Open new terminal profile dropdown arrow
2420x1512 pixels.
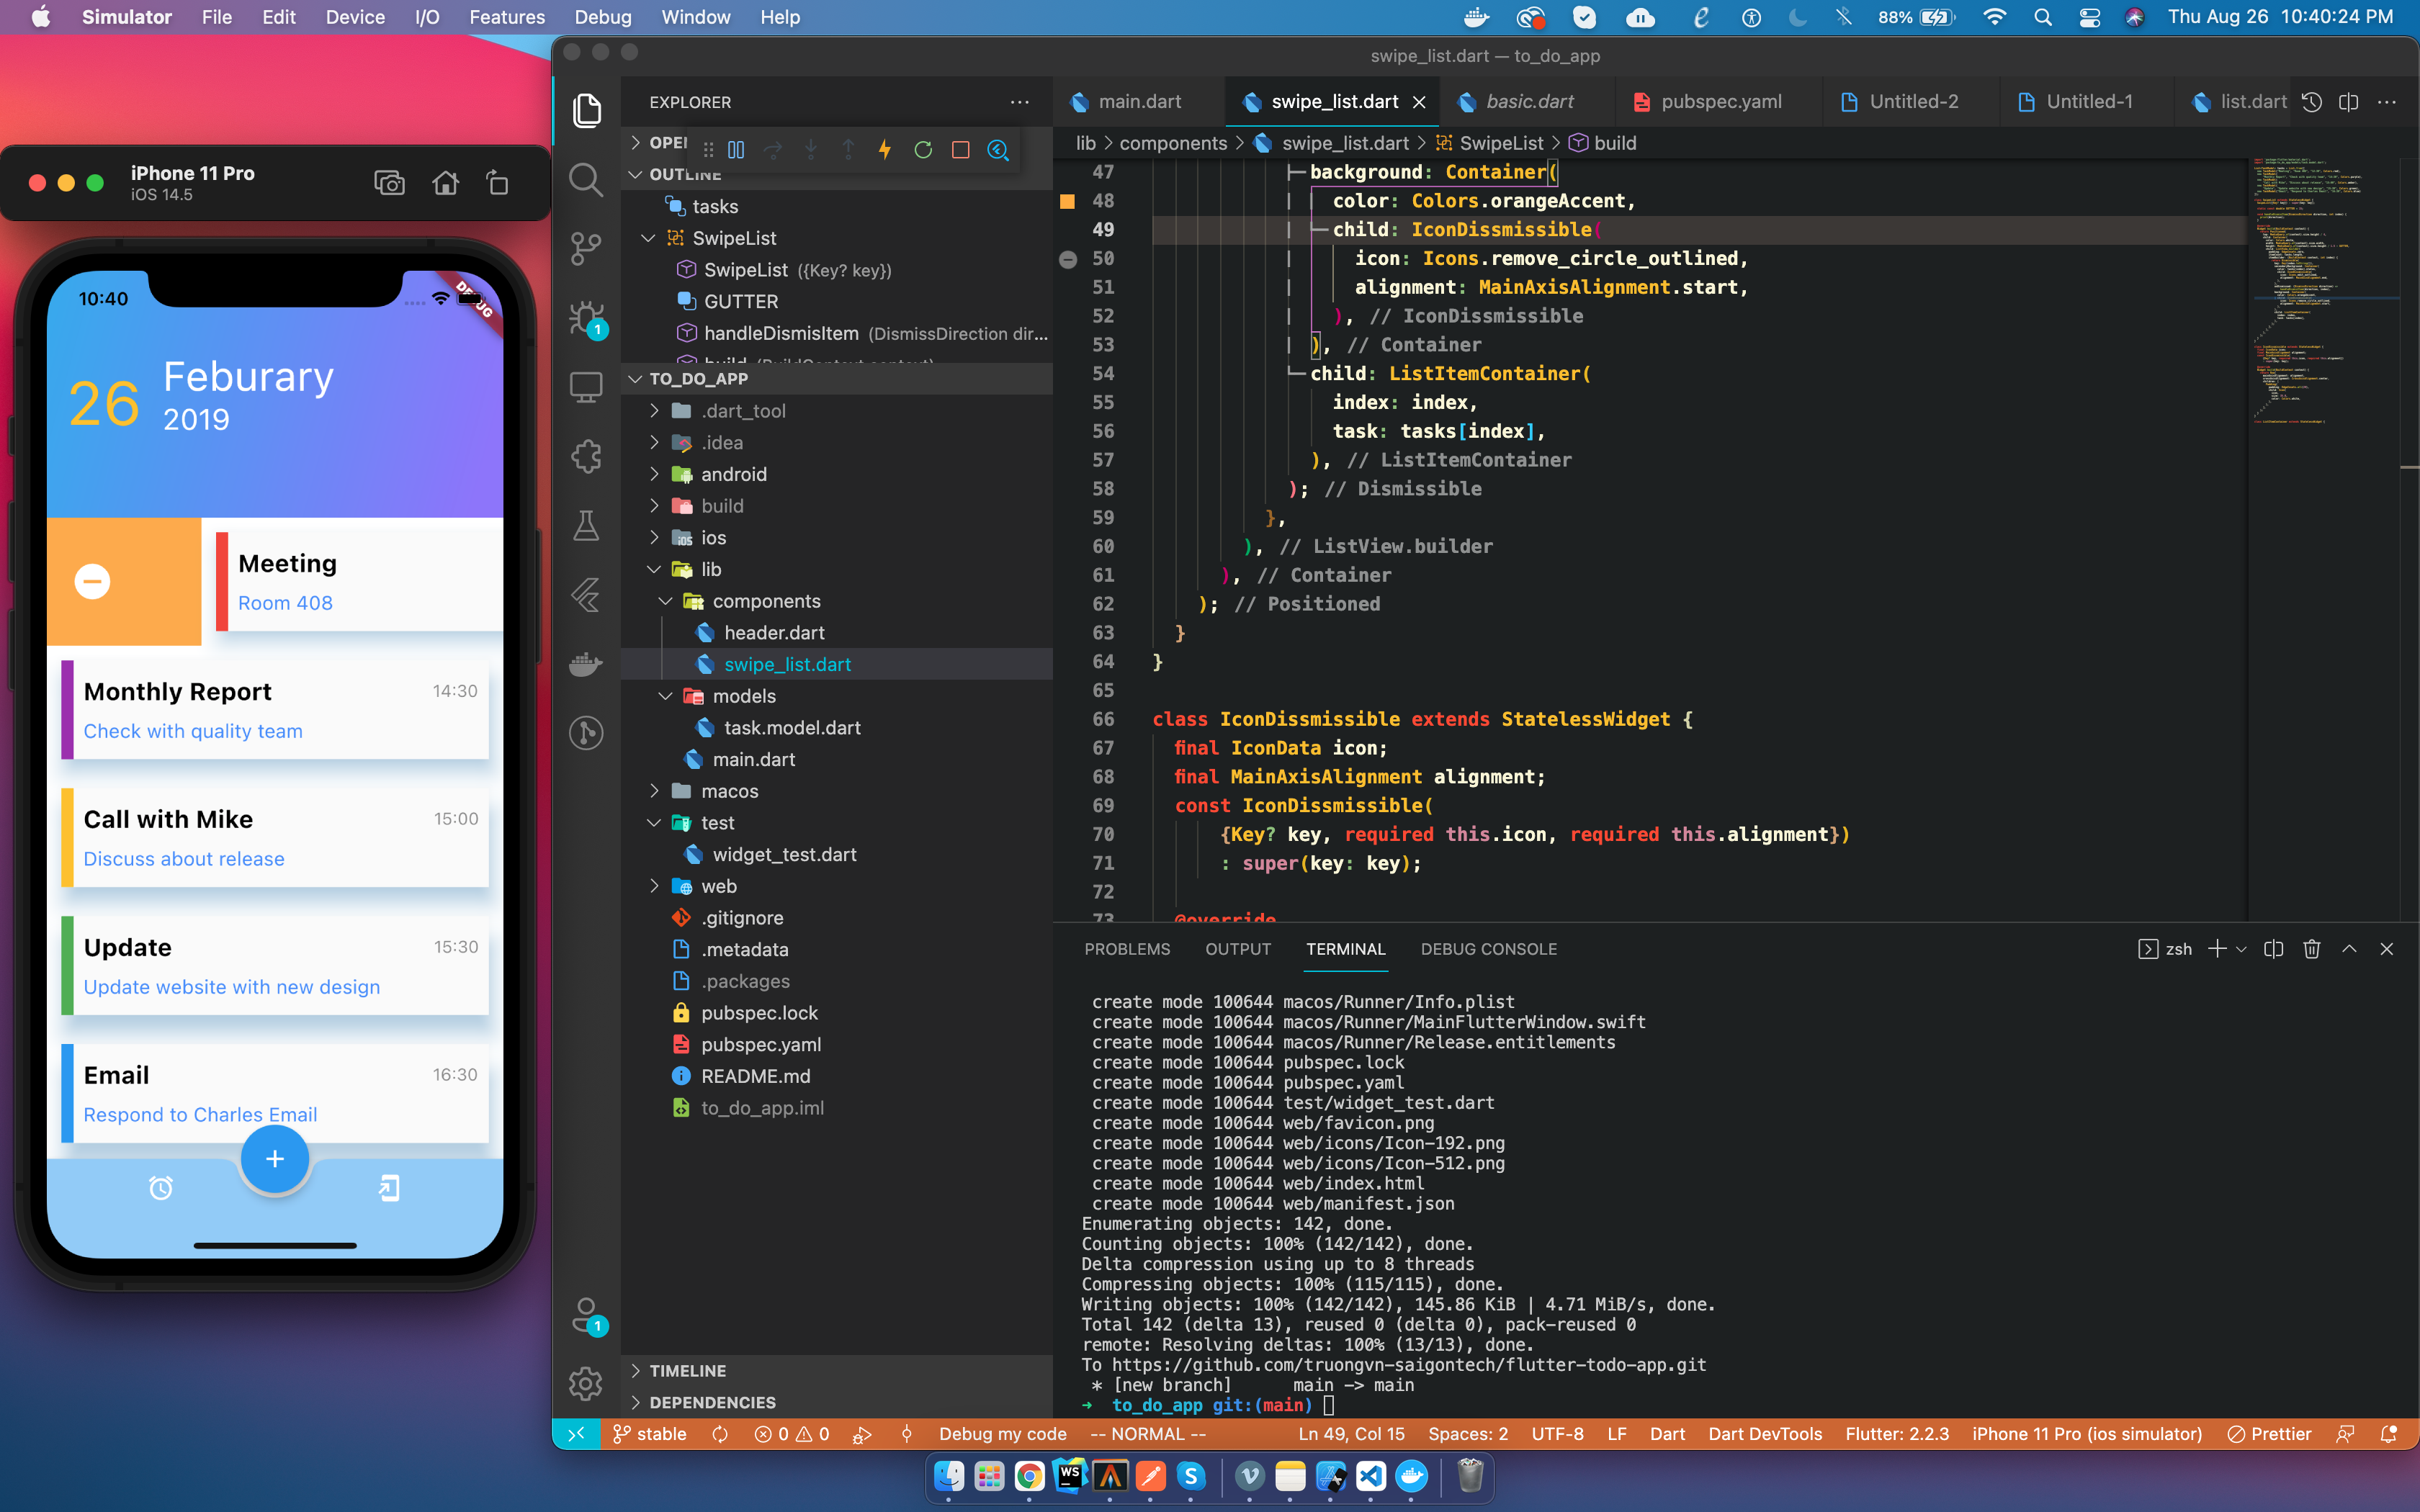point(2241,949)
